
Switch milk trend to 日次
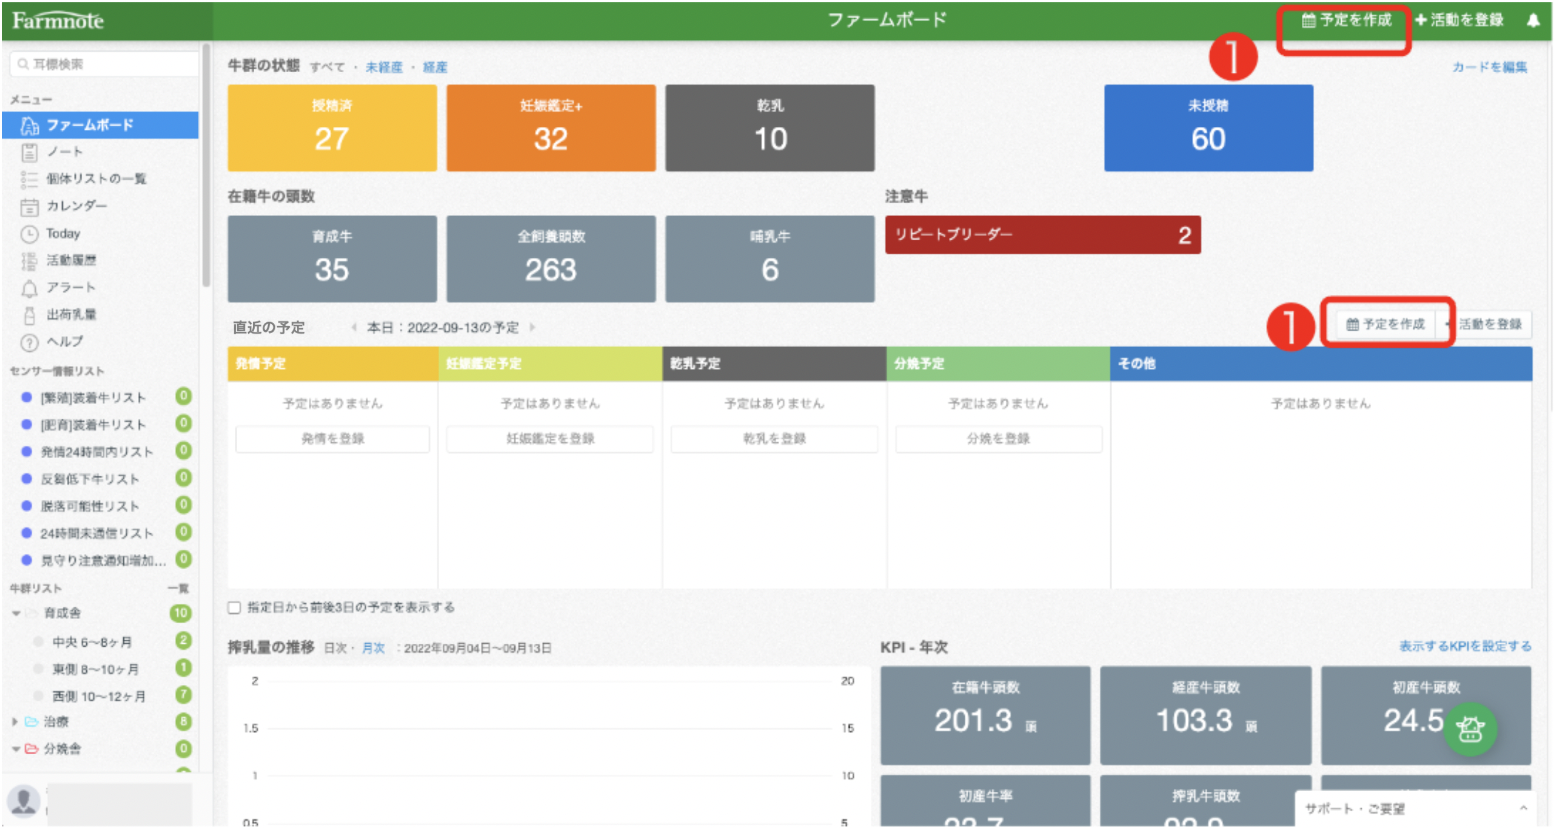pos(335,649)
